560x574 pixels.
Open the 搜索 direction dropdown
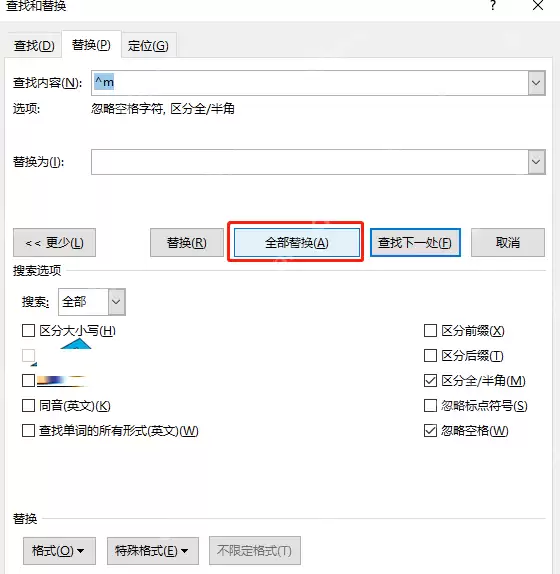coord(117,302)
